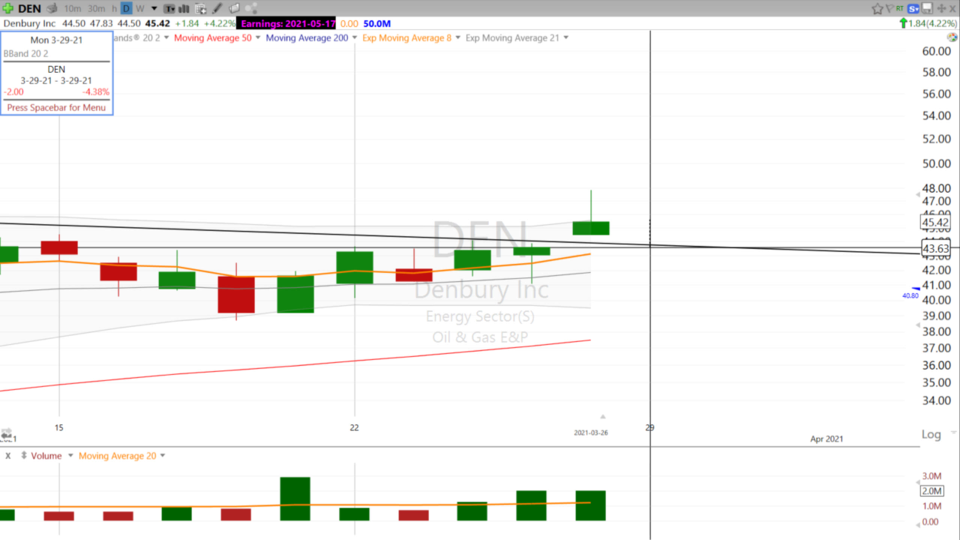Screen dimensions: 960x540
Task: Click volume Moving Average 20 label
Action: (118, 456)
